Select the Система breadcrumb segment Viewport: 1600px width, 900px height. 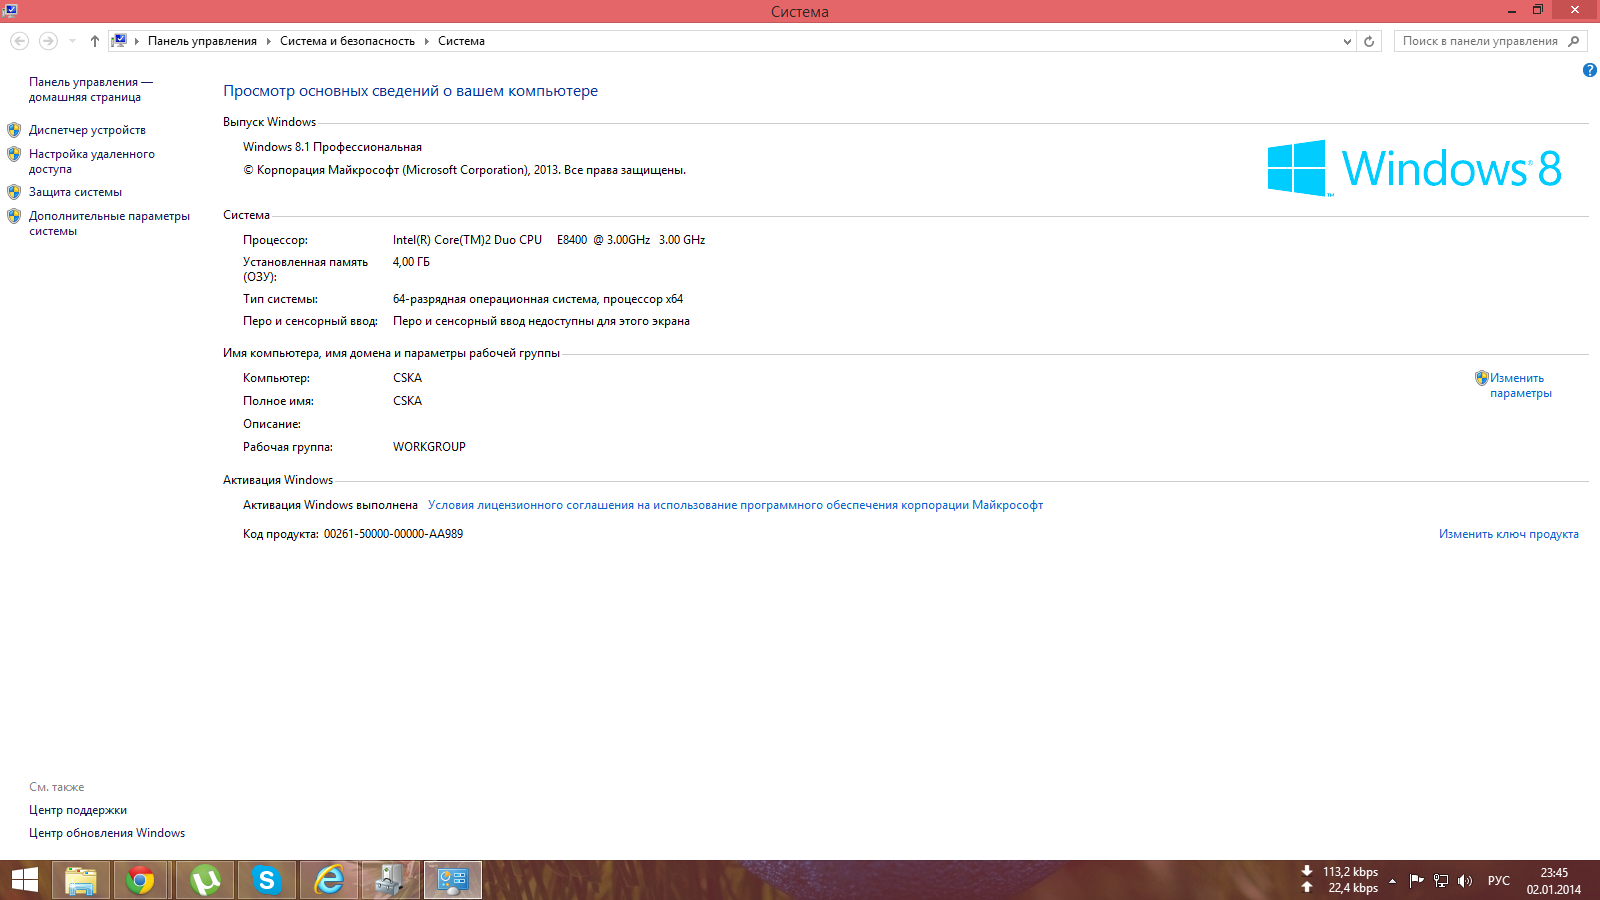461,41
